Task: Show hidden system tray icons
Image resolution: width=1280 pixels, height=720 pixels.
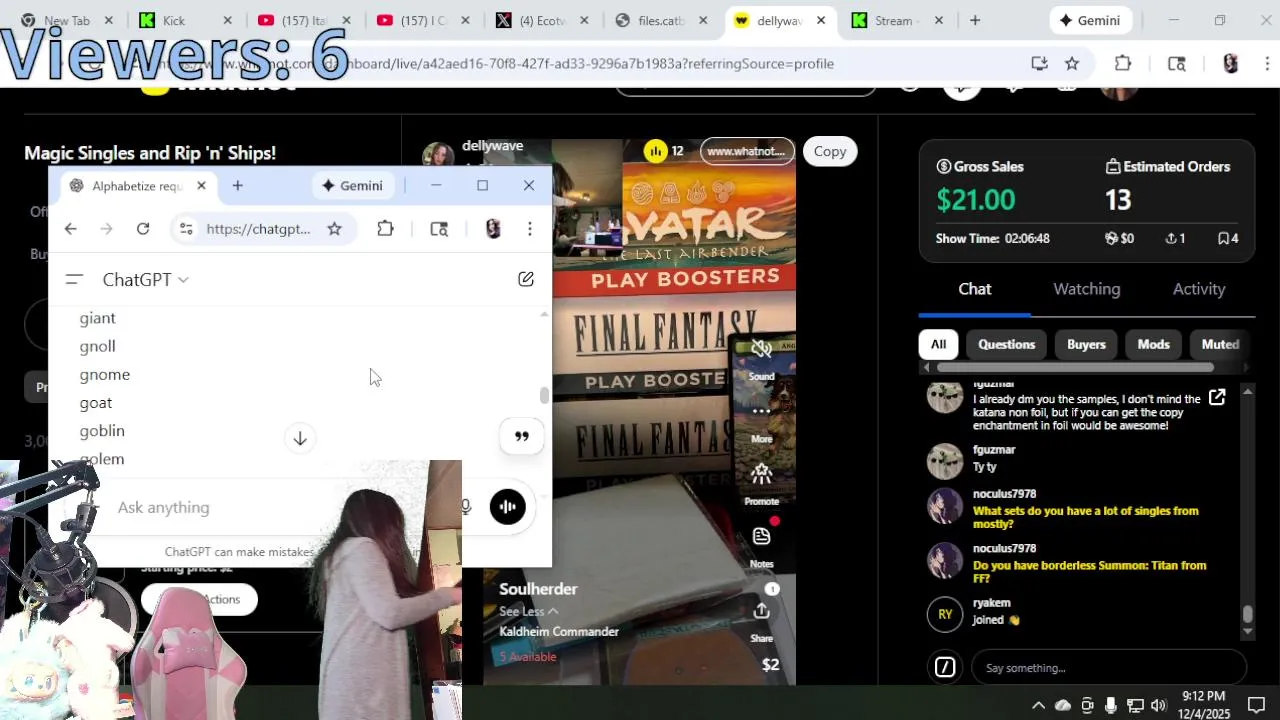Action: click(x=1038, y=705)
